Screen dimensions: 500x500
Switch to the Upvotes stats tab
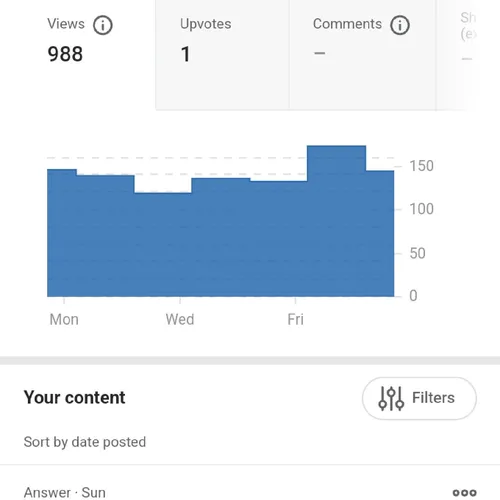click(x=222, y=55)
